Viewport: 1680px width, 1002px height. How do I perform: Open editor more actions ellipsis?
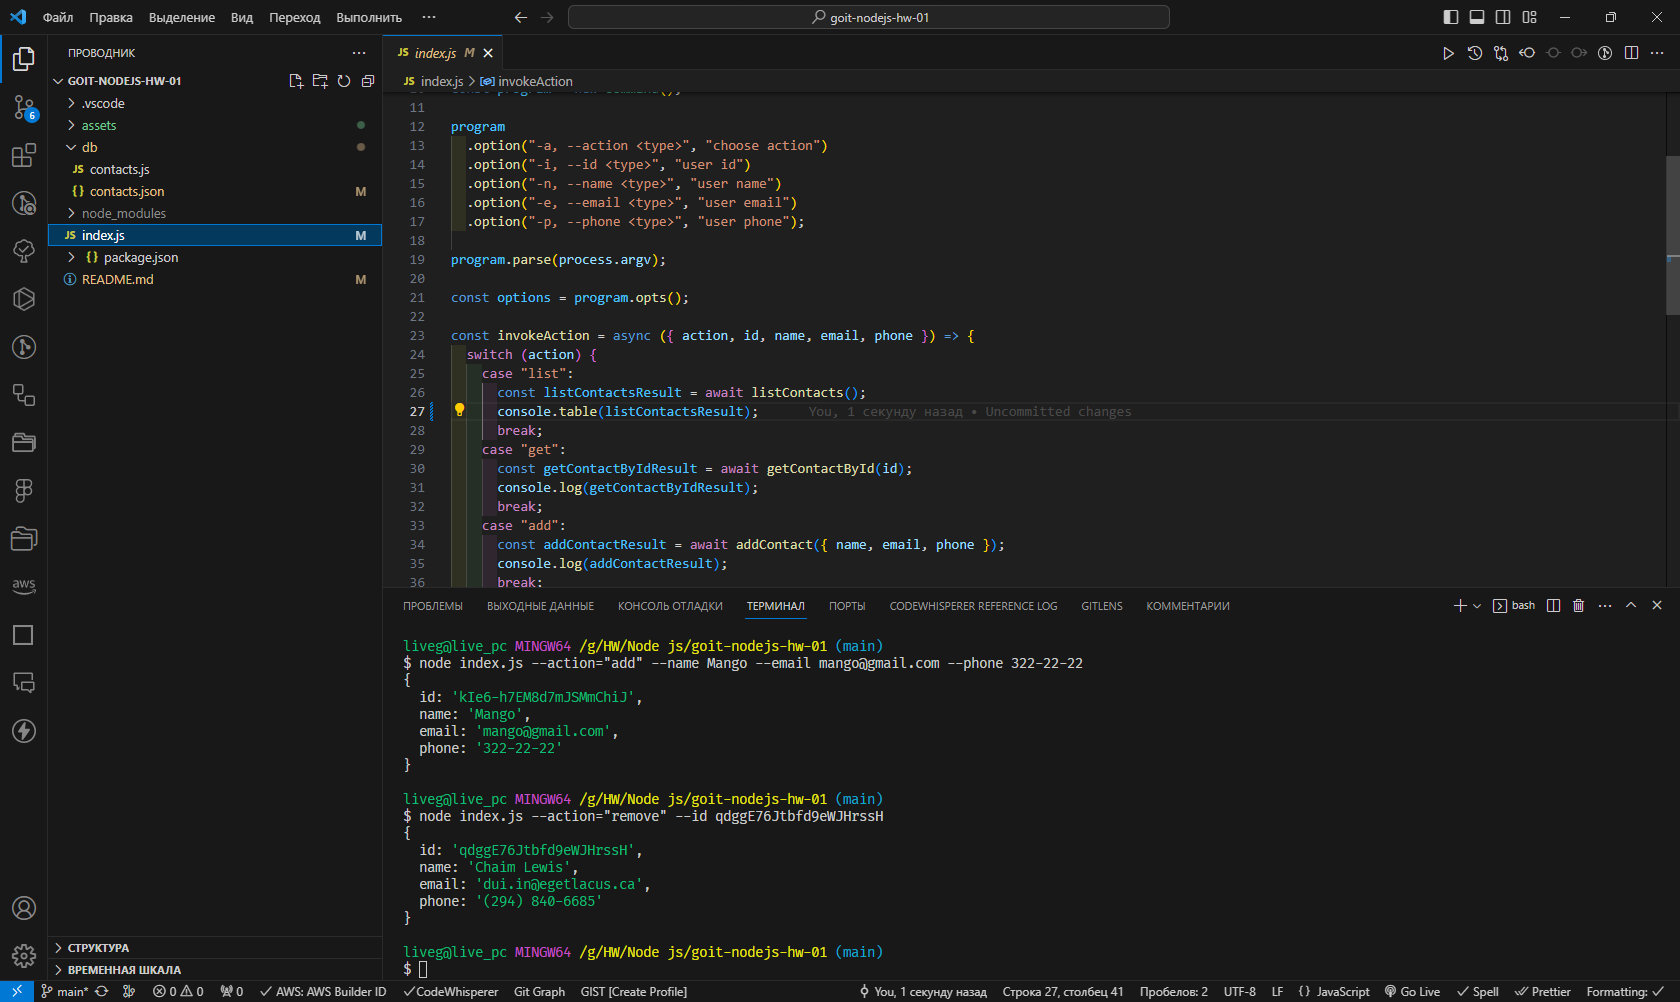(x=1657, y=53)
